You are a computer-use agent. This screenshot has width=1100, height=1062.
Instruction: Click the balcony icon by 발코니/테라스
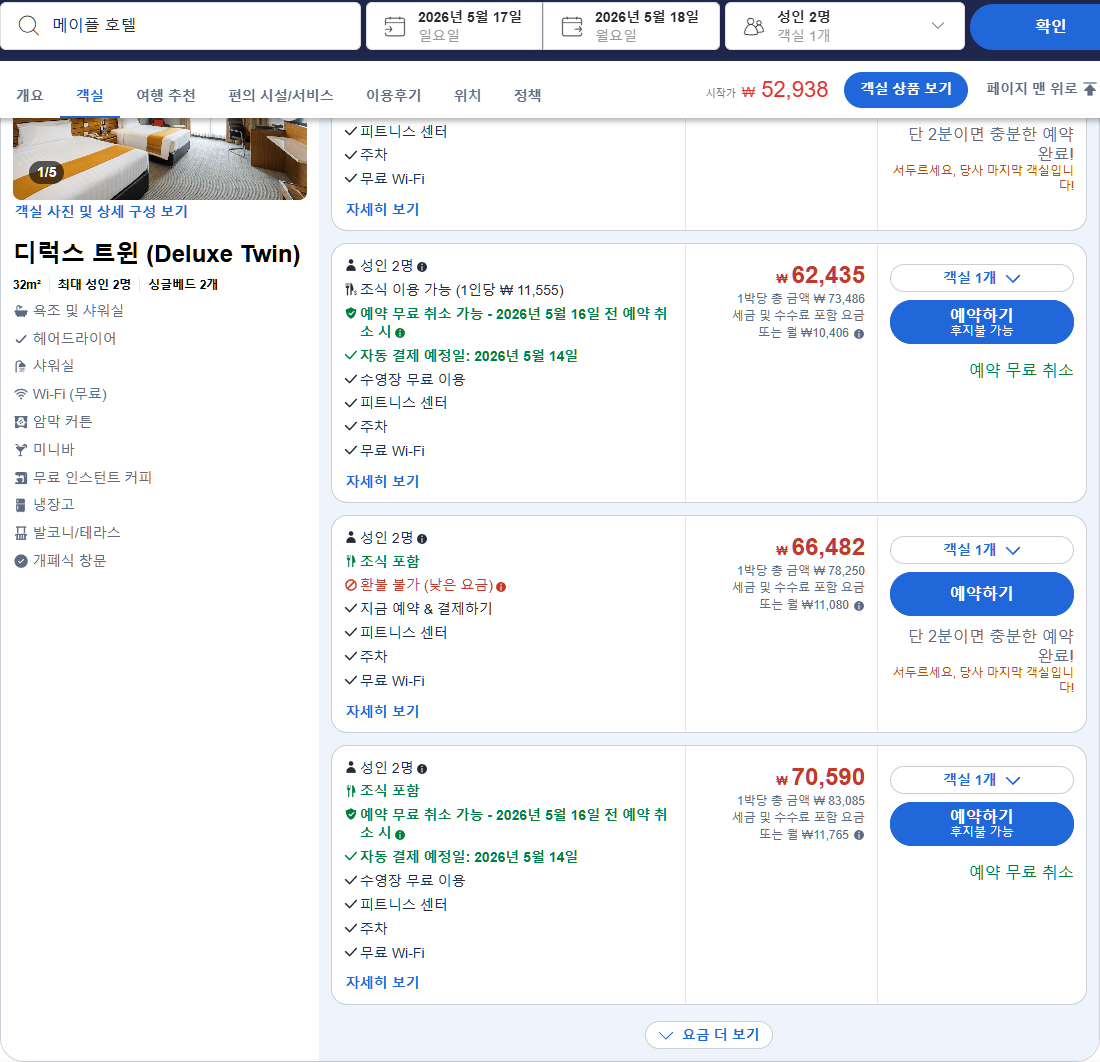[21, 533]
